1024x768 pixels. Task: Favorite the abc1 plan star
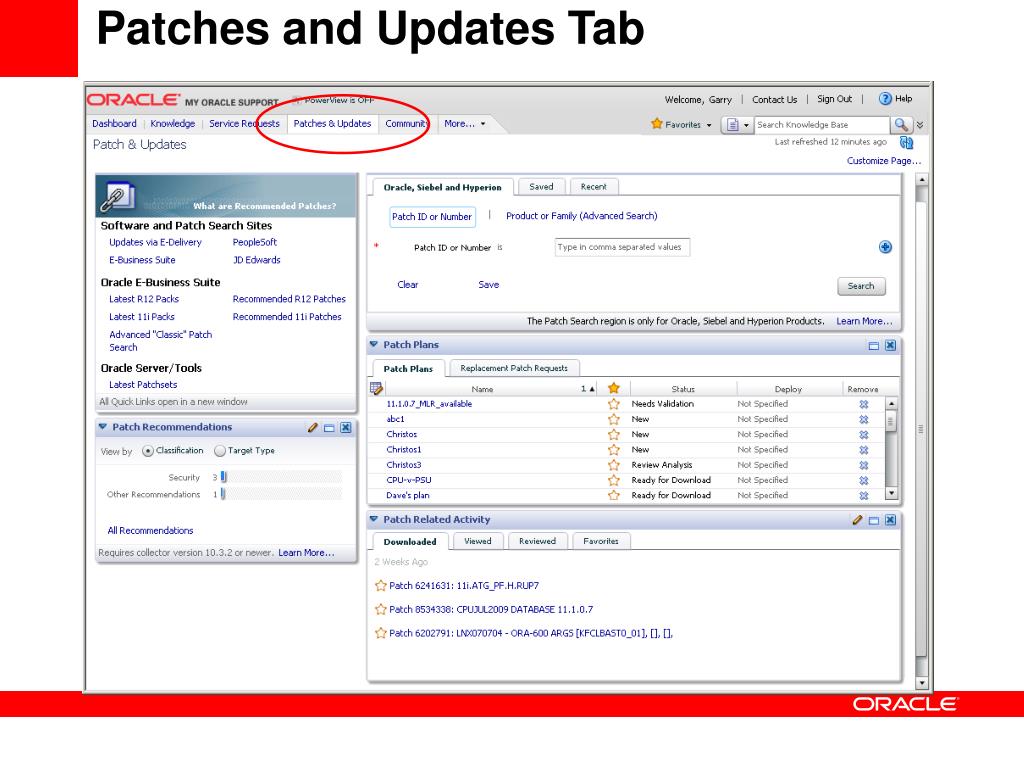point(614,419)
